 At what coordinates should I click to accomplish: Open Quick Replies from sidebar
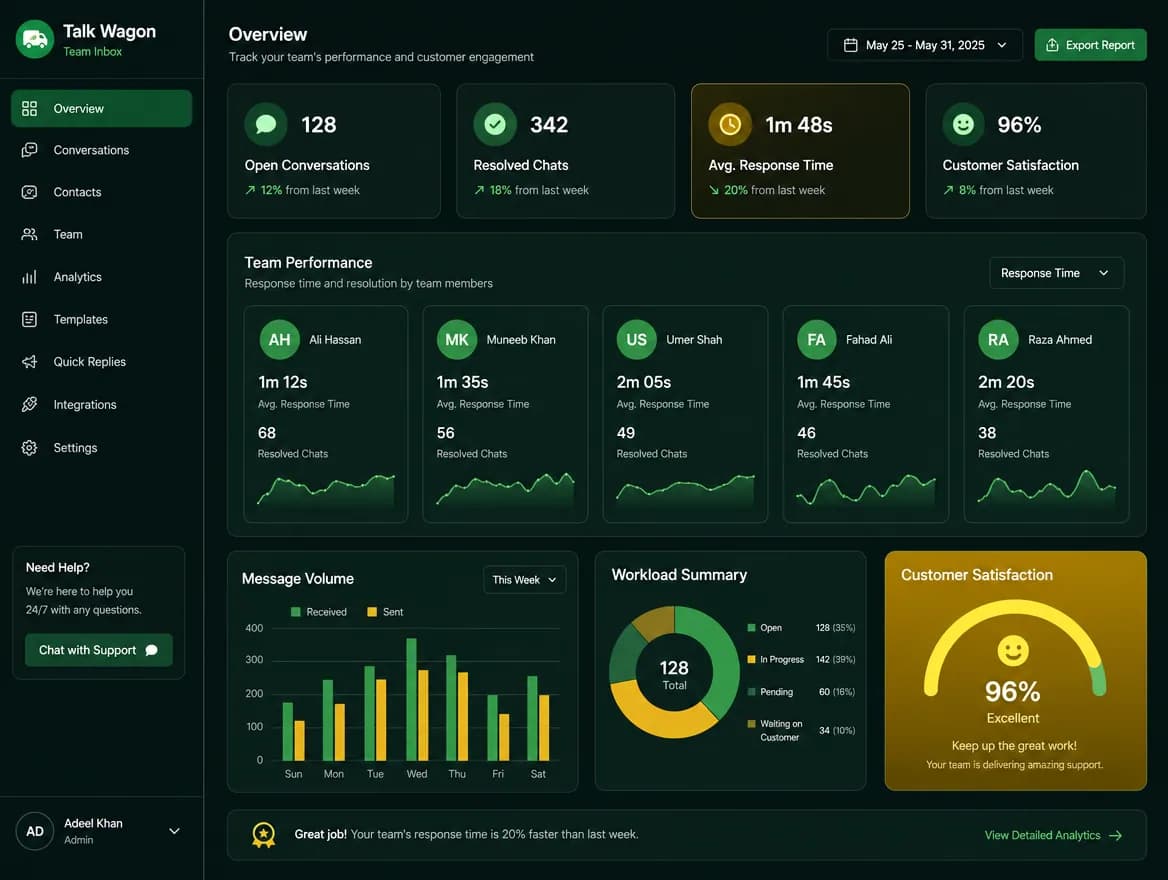pos(101,362)
